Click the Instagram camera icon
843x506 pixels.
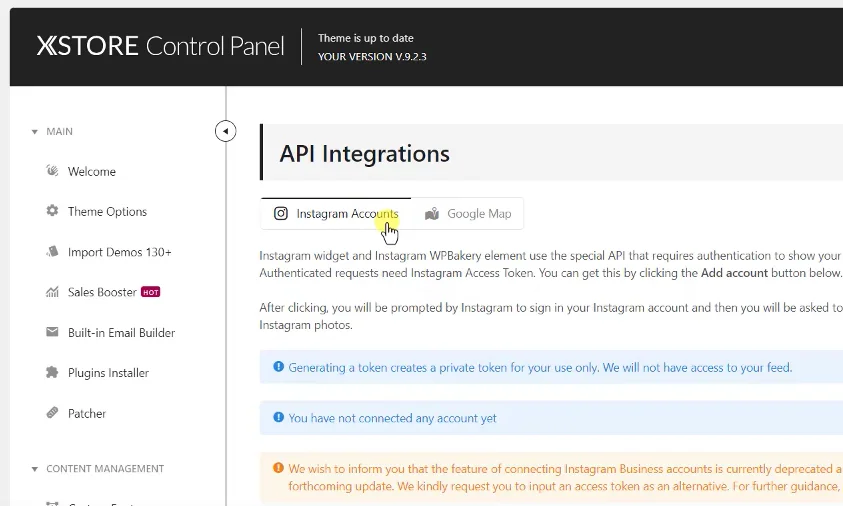(281, 213)
